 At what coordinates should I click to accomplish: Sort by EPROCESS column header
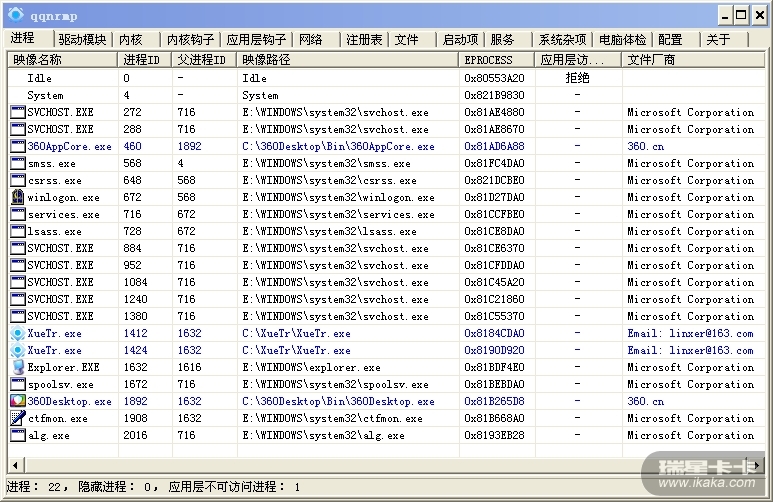[496, 60]
